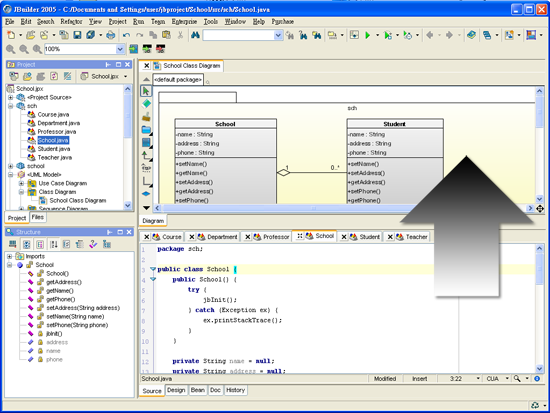Open the School.jpx project dropdown

click(125, 76)
